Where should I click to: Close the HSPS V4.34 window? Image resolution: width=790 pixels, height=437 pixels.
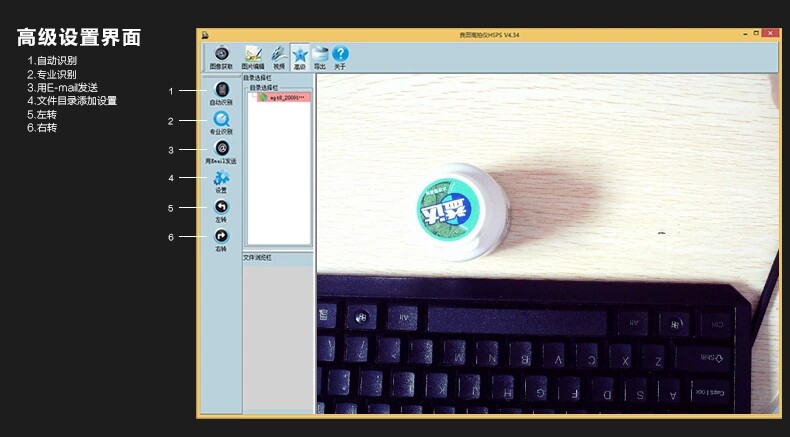[770, 33]
